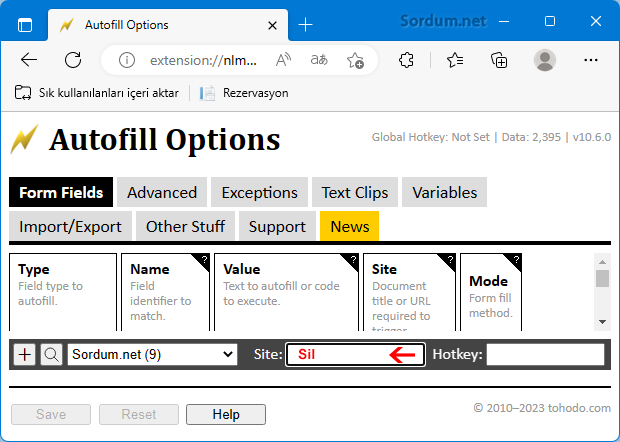Image resolution: width=620 pixels, height=442 pixels.
Task: Open the Extensions puzzle icon
Action: pos(406,60)
